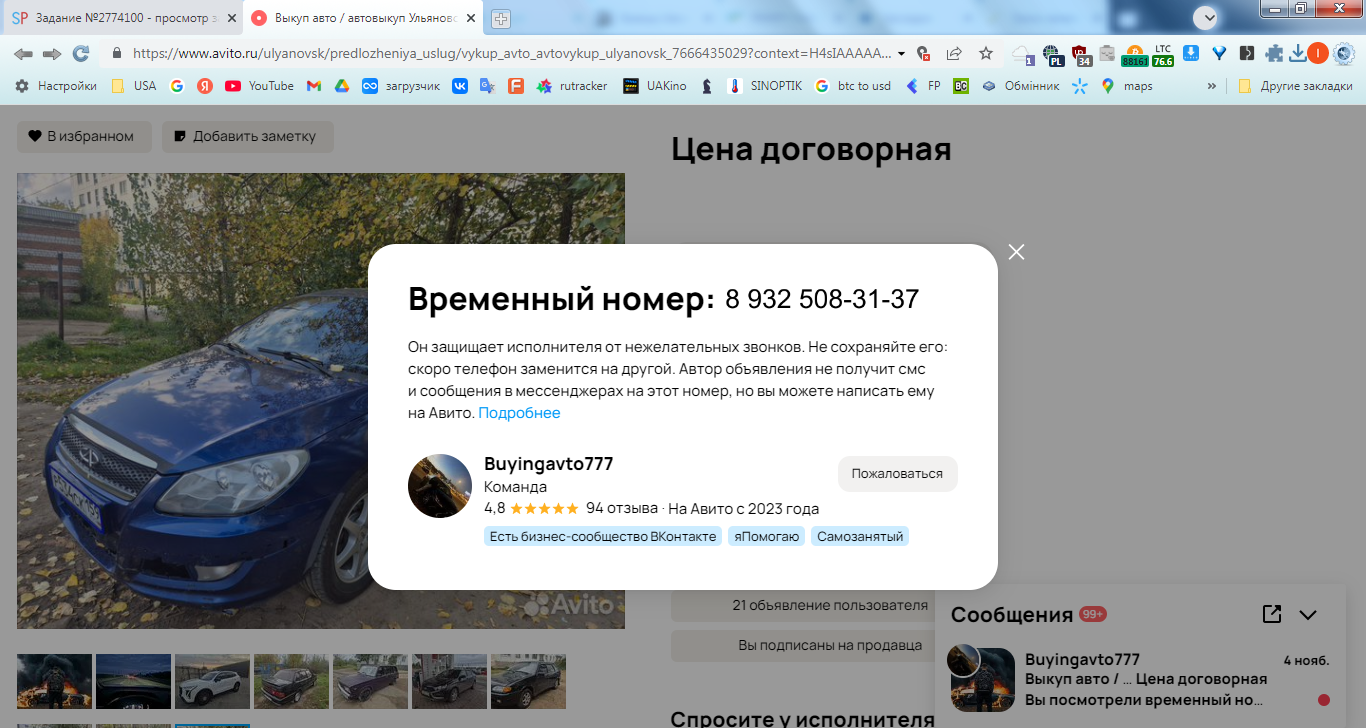Close the temporary number popup
Image resolution: width=1366 pixels, height=728 pixels.
pos(1016,252)
